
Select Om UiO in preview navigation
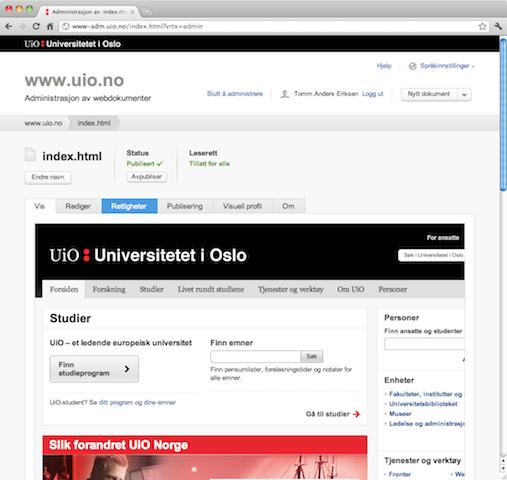351,289
